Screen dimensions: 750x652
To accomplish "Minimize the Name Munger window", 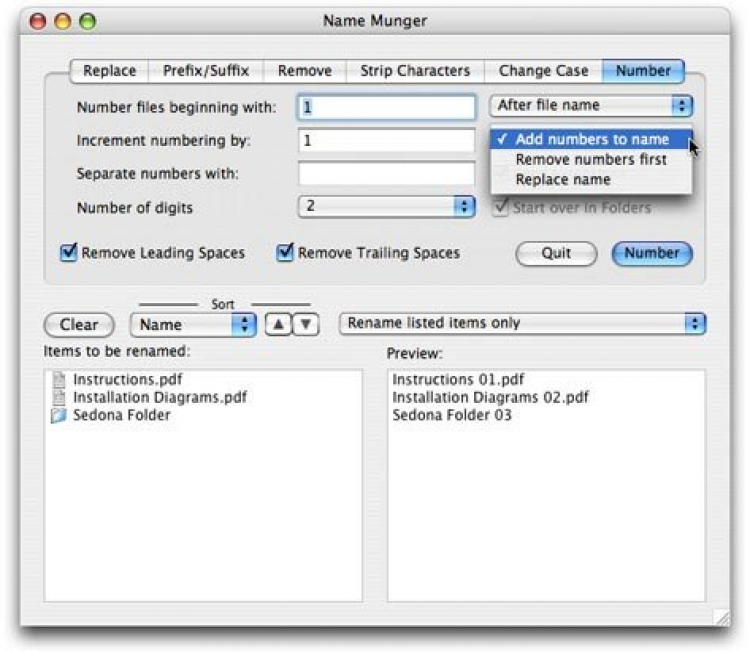I will pos(63,22).
